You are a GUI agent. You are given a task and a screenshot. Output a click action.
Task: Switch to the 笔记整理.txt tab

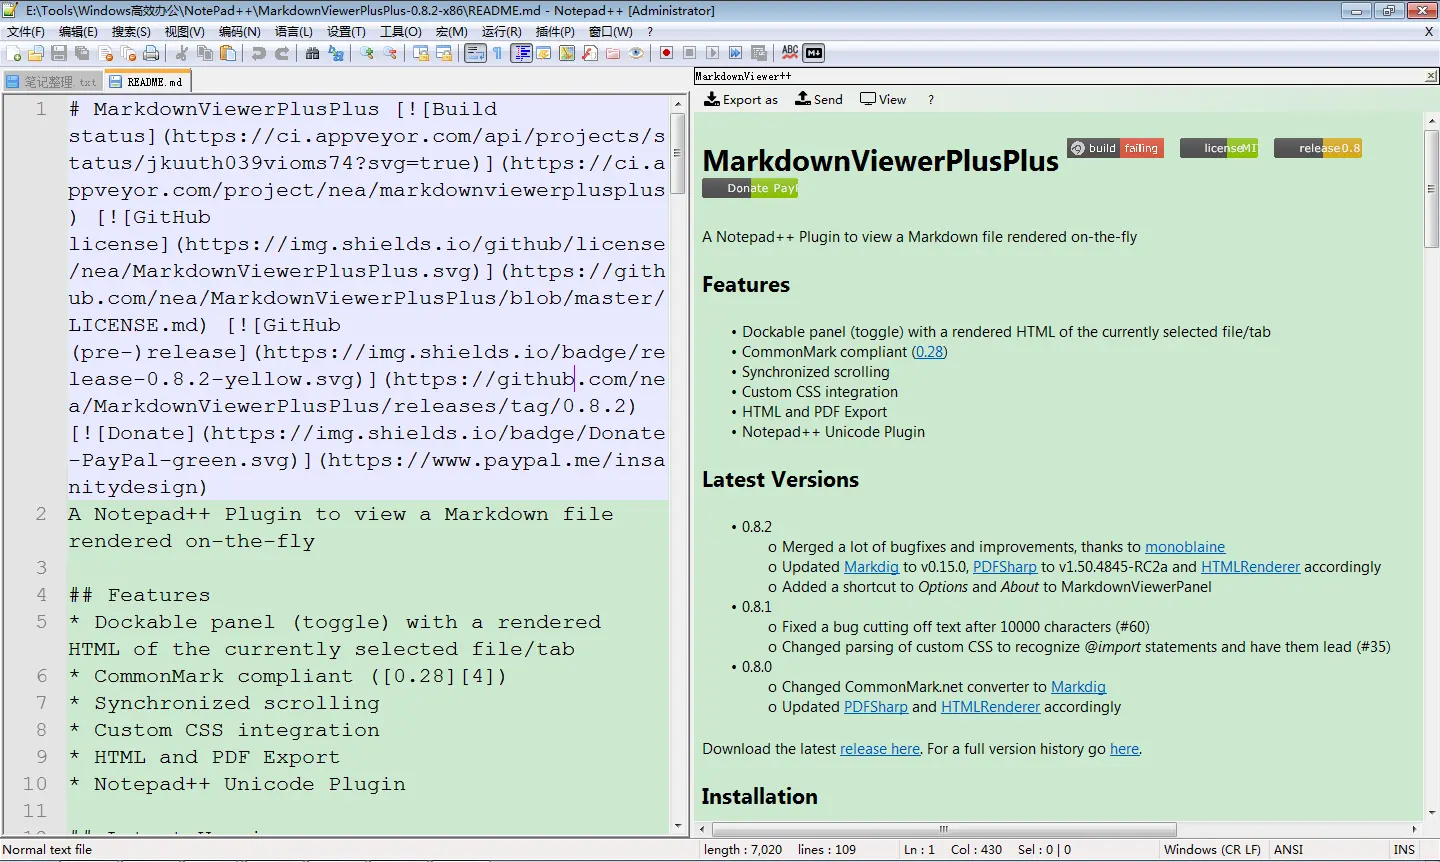click(52, 82)
